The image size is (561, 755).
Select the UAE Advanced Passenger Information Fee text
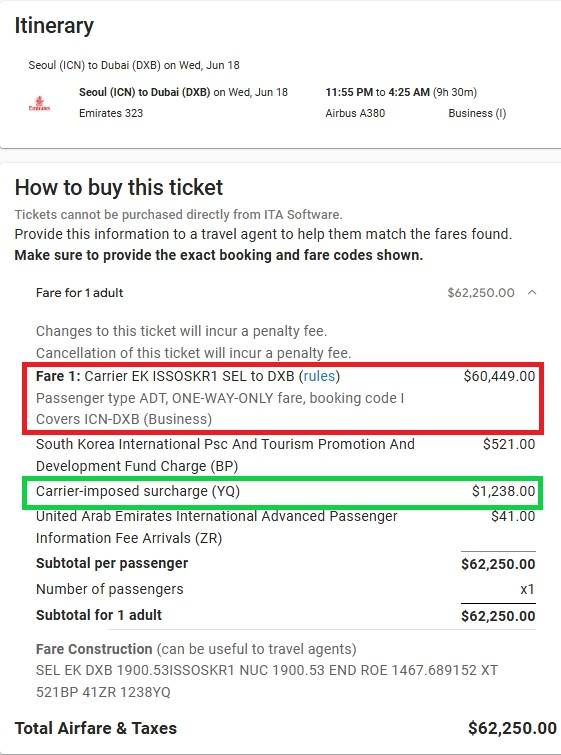[217, 527]
